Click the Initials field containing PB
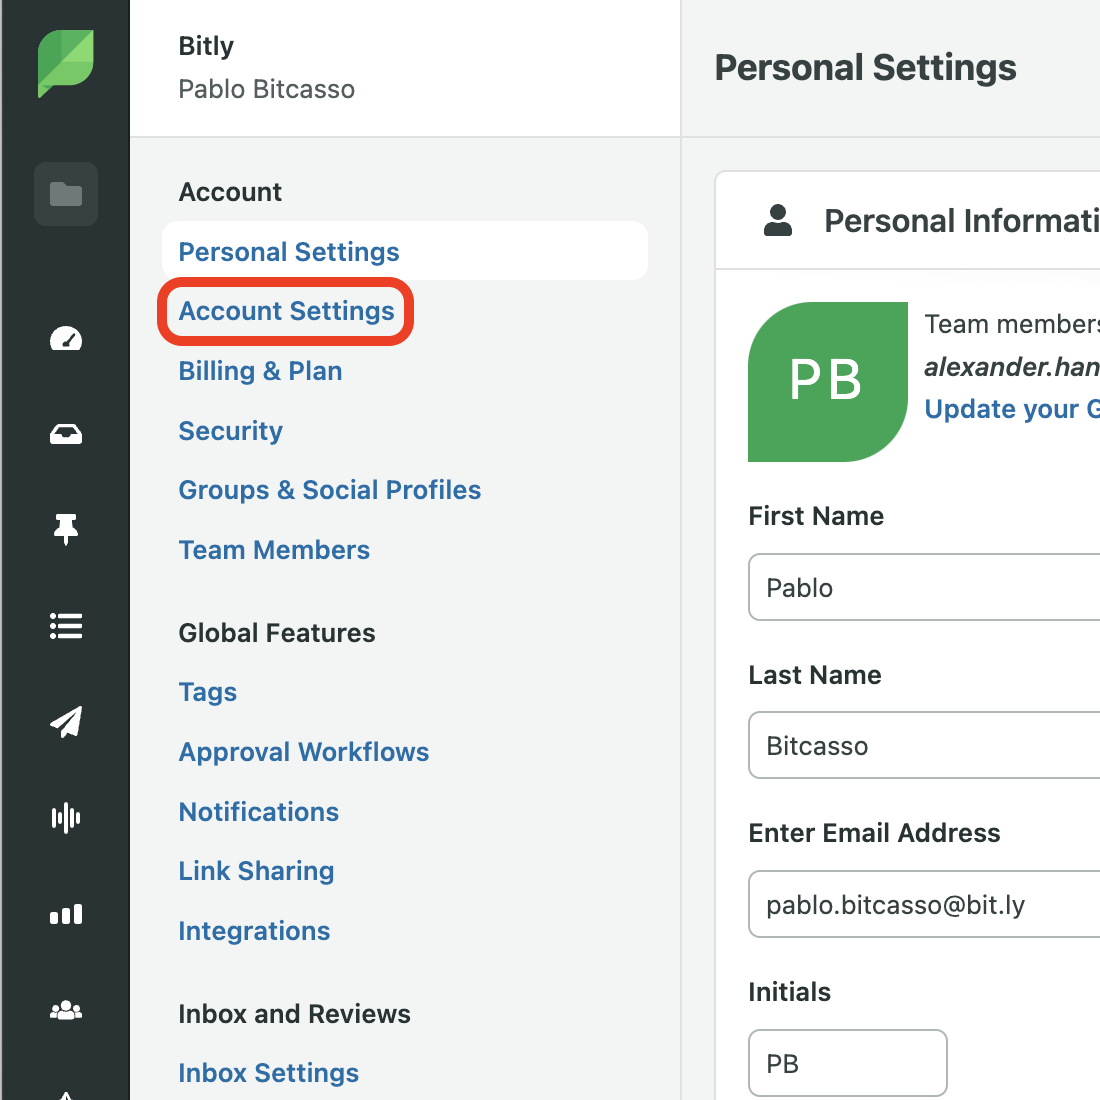 [x=847, y=1063]
